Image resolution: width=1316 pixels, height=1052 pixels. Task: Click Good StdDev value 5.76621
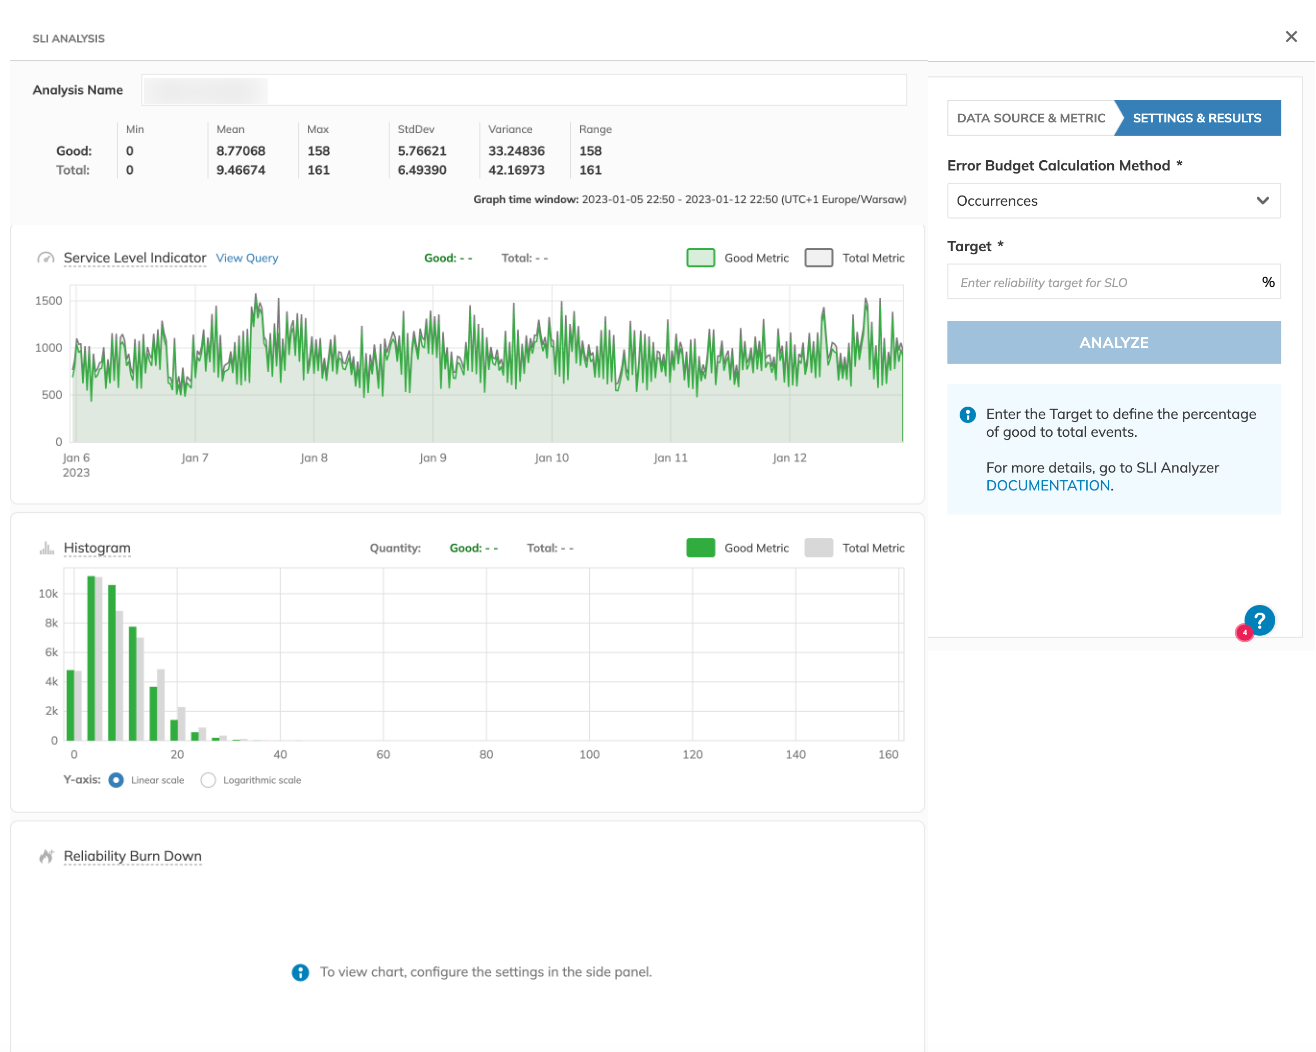422,151
